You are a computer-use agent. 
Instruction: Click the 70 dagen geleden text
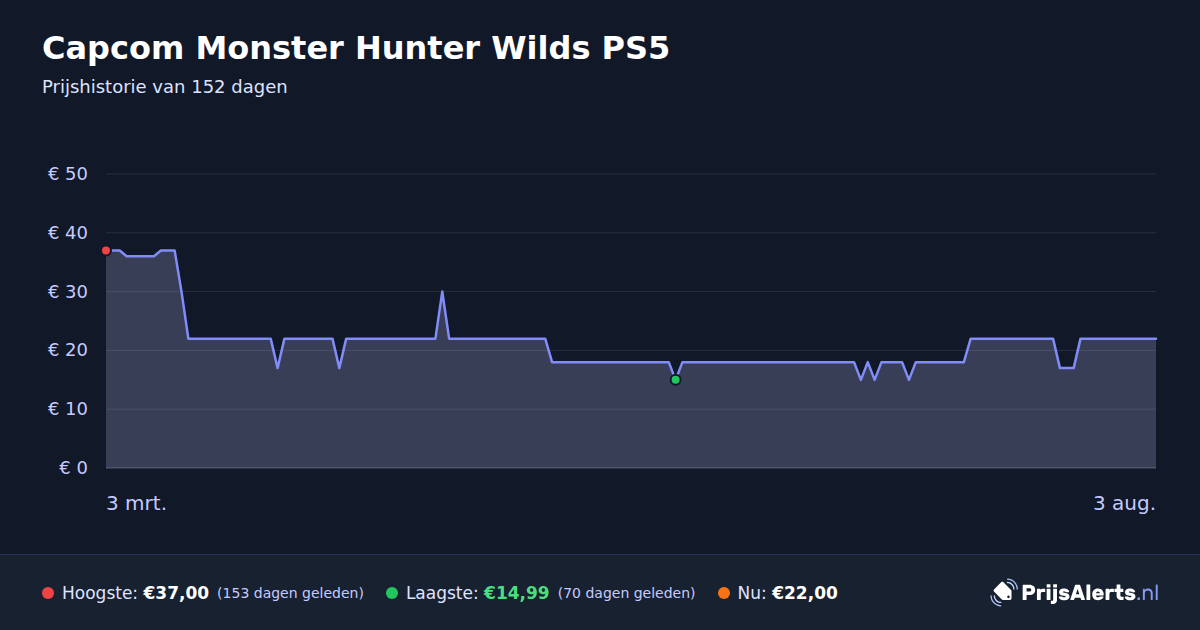[626, 593]
